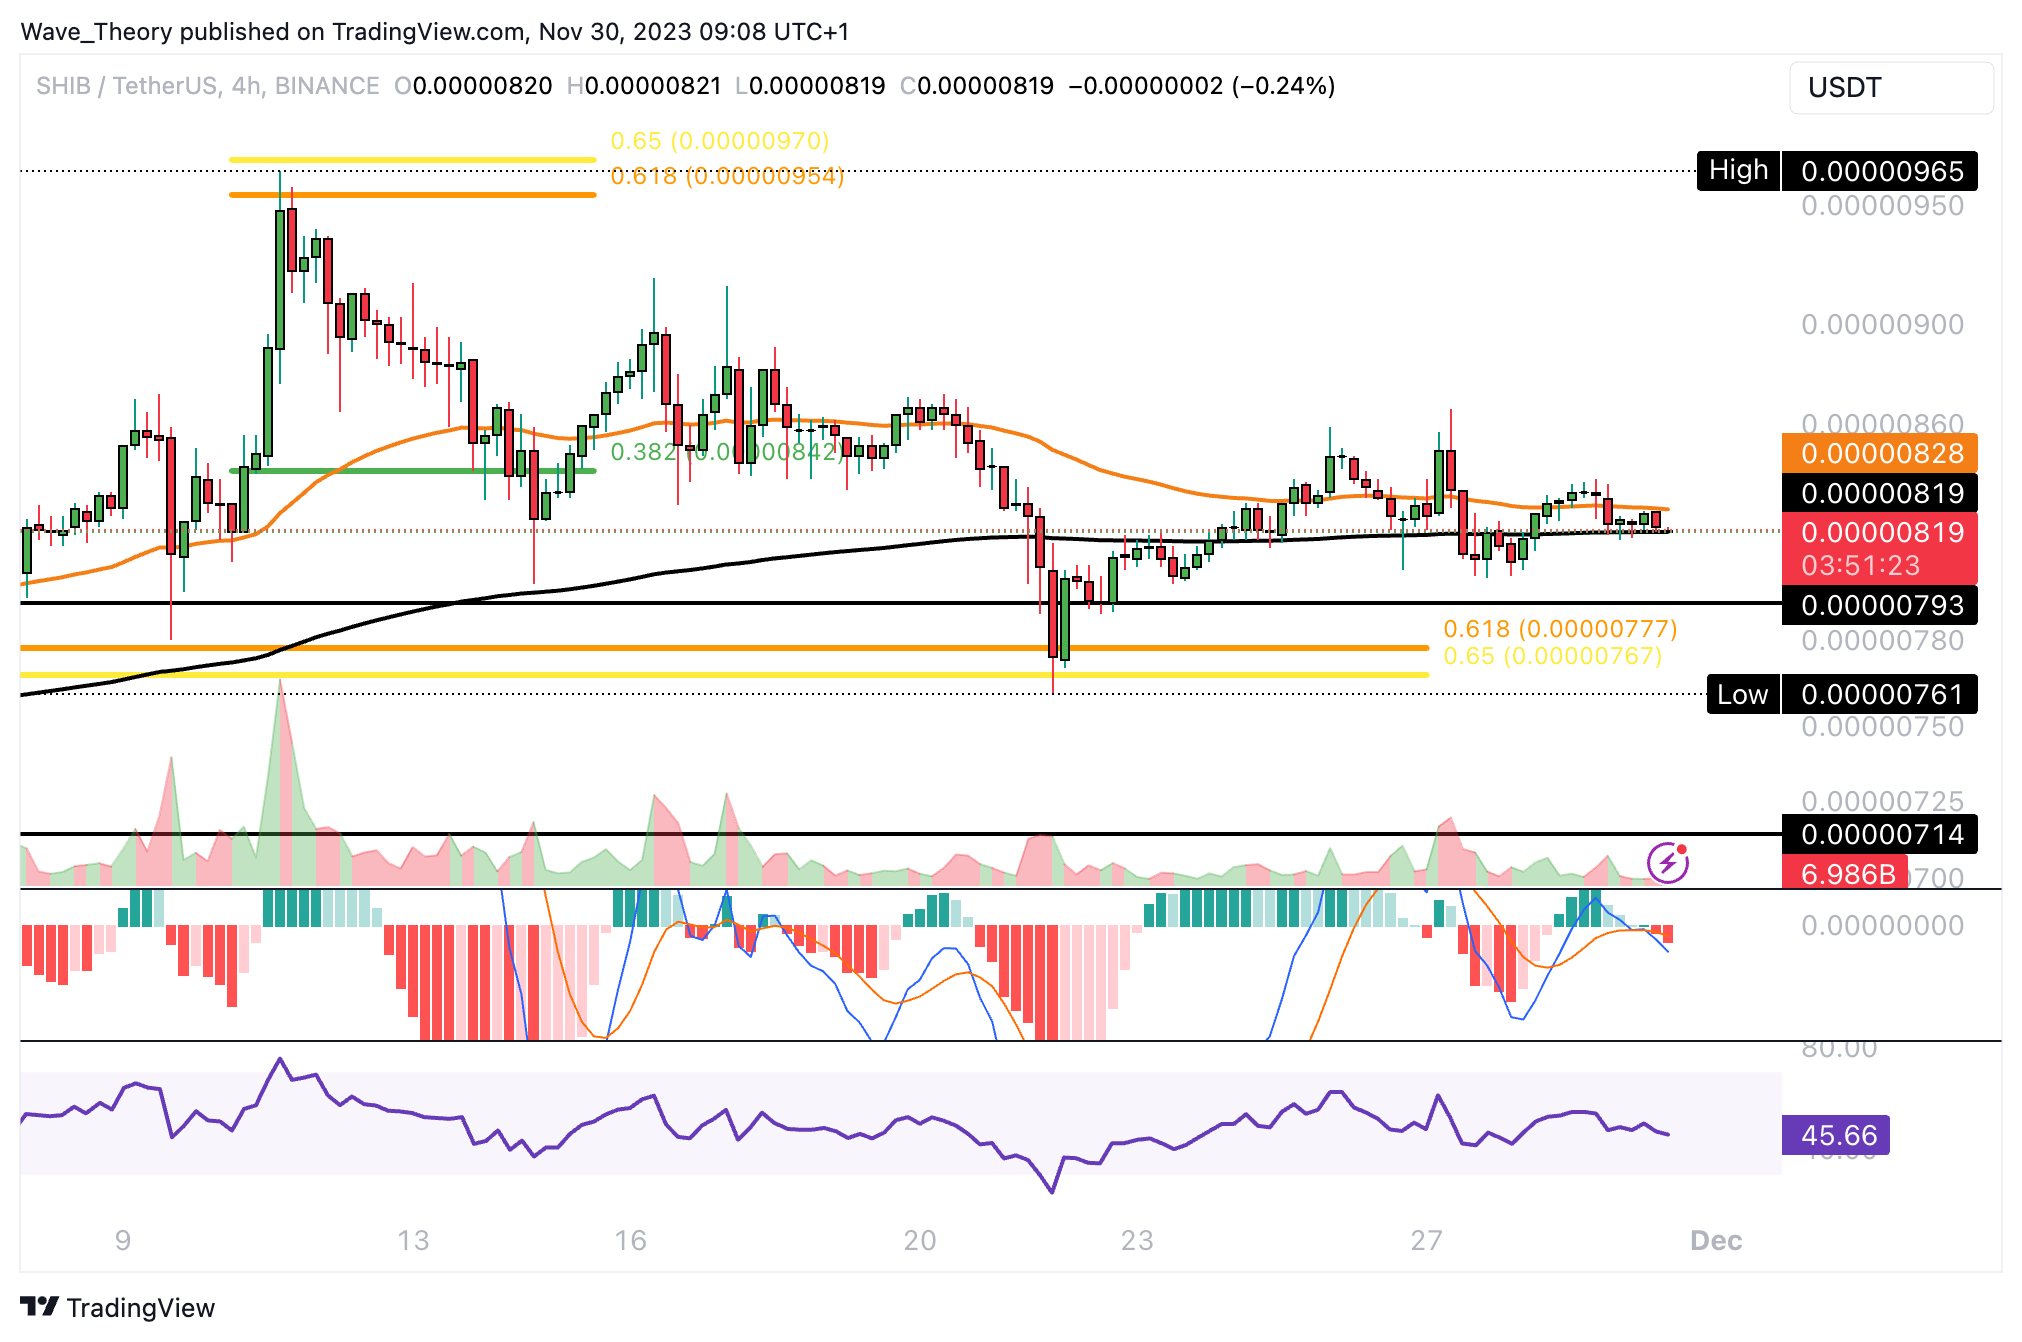Click the orange 0.00000828 moving average tag
The image size is (2022, 1342).
pos(1880,453)
